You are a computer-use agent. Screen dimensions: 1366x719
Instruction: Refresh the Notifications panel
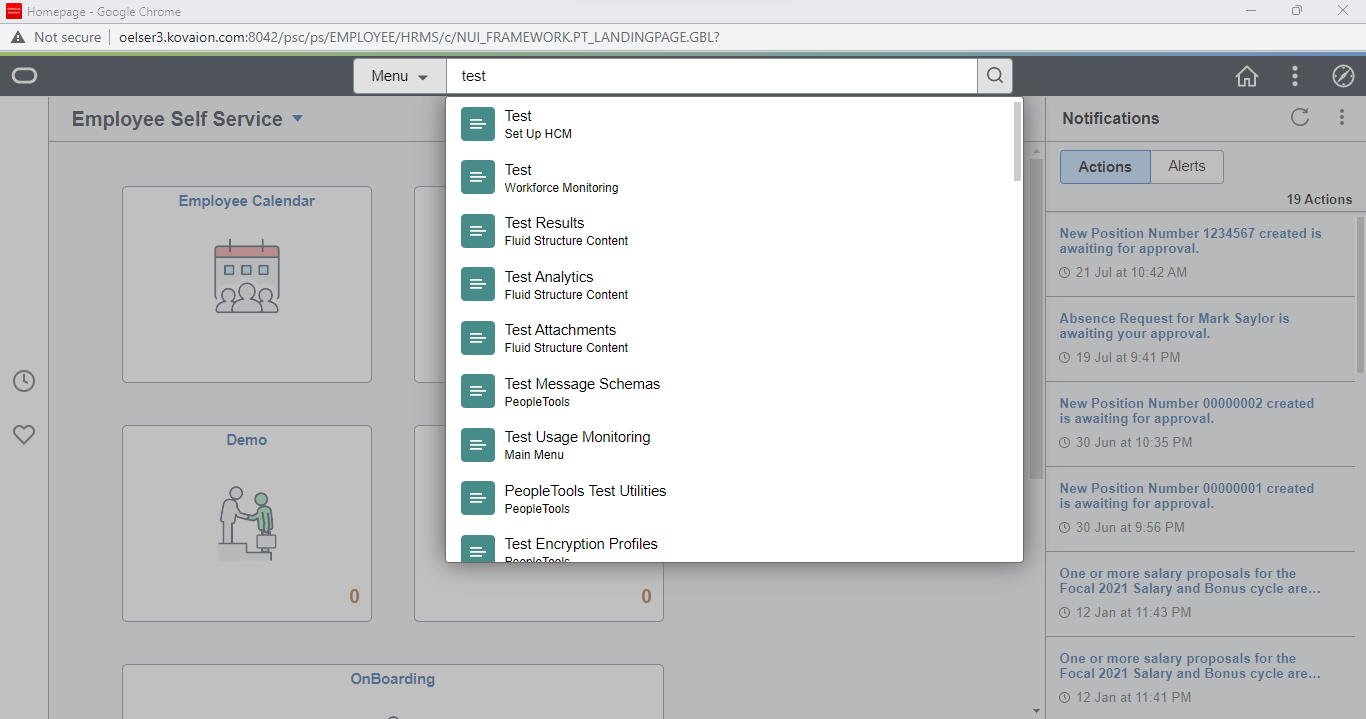click(1299, 117)
